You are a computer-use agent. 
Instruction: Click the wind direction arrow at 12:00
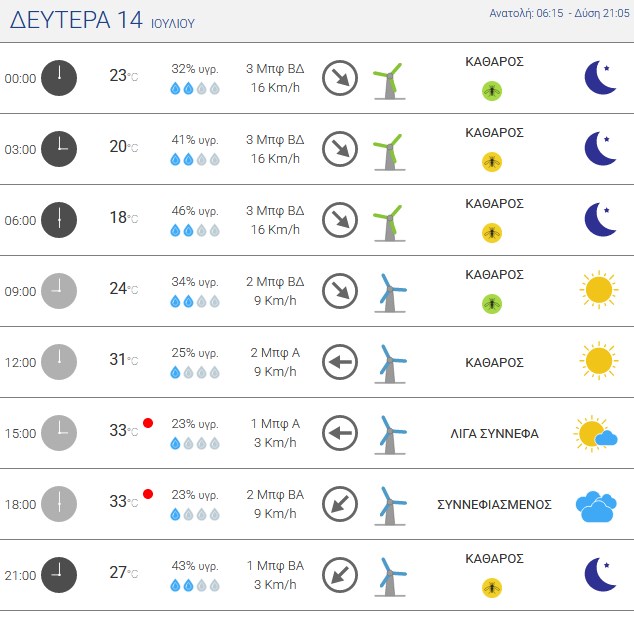point(340,362)
